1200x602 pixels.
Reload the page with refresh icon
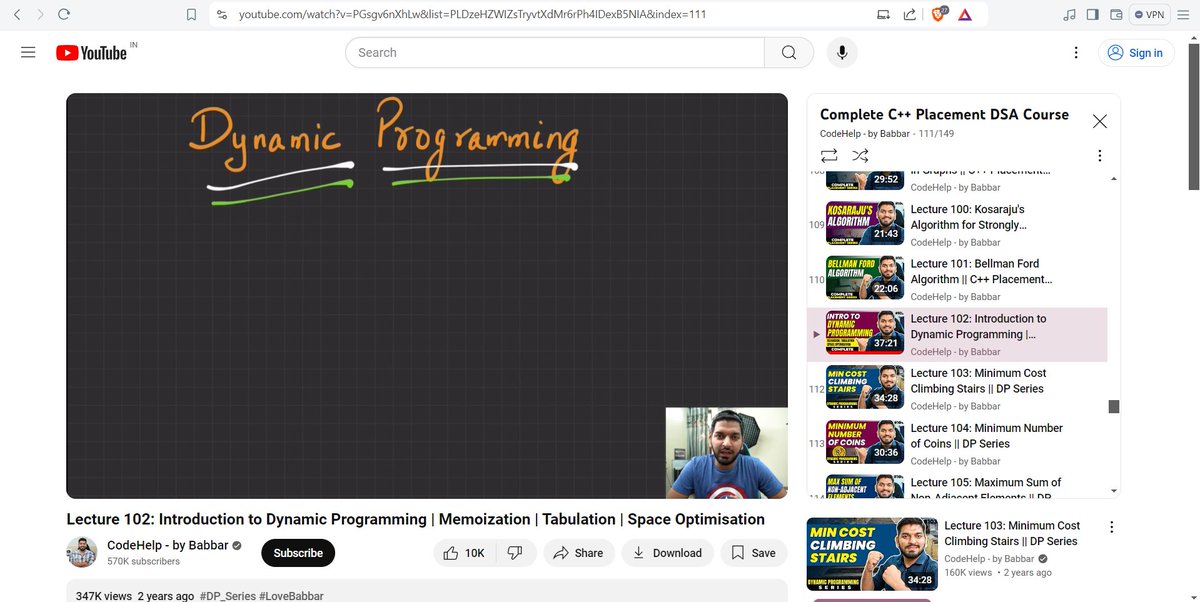pyautogui.click(x=64, y=15)
